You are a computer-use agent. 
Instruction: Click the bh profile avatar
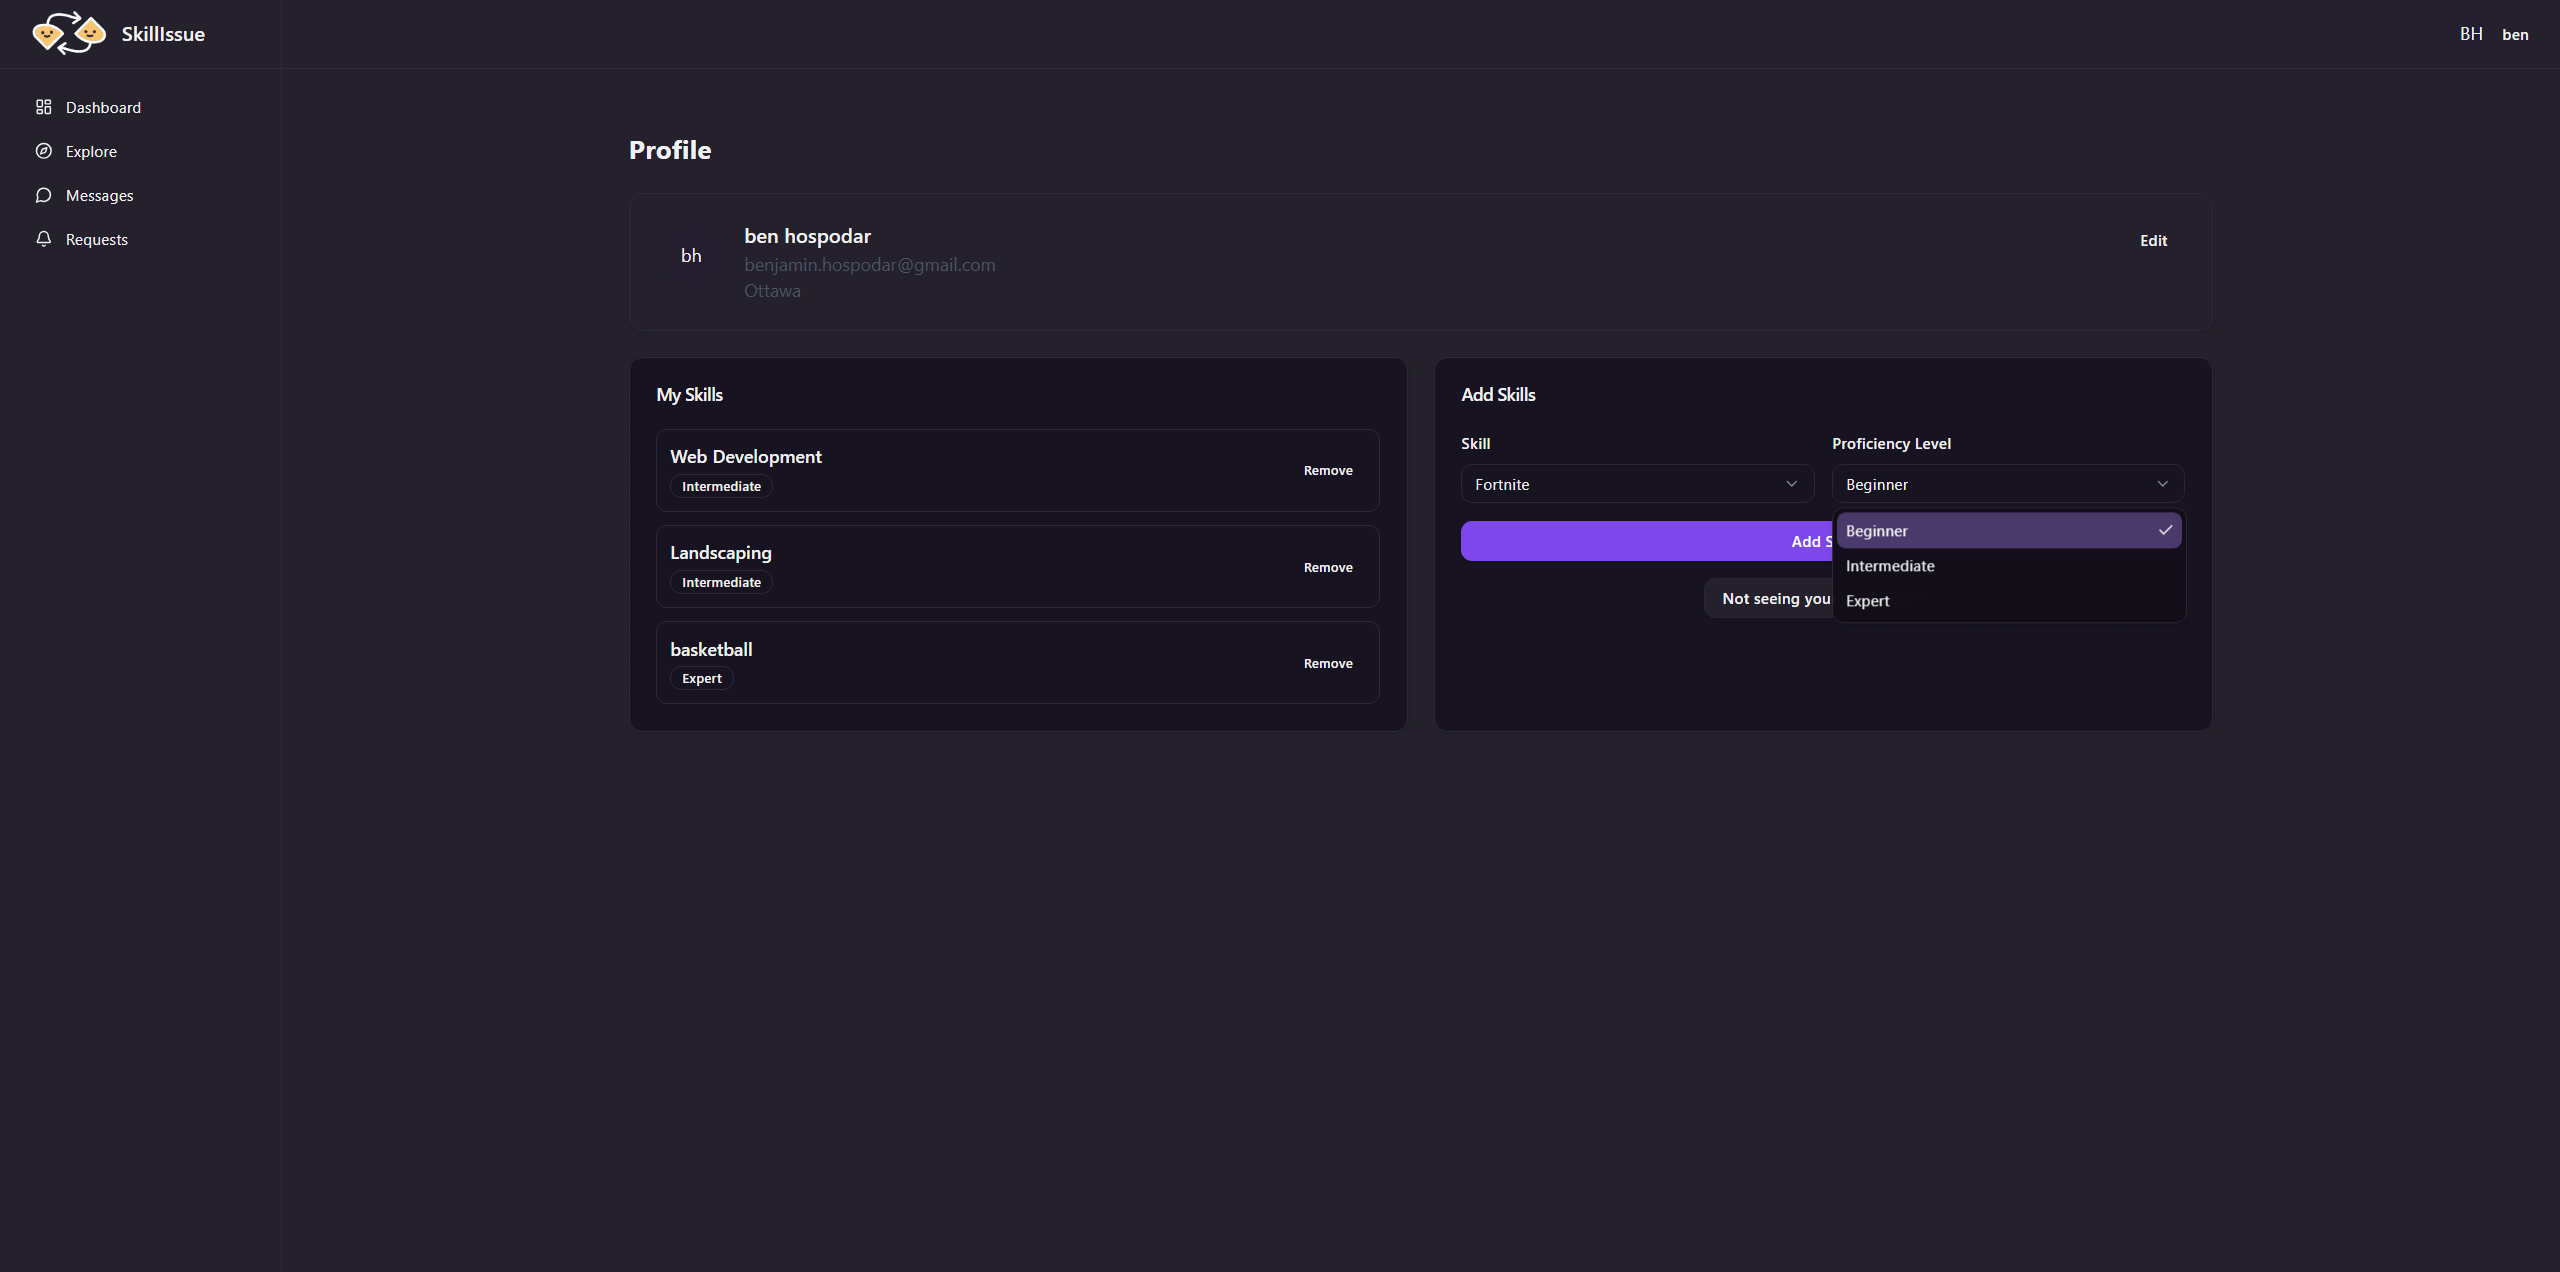click(691, 256)
